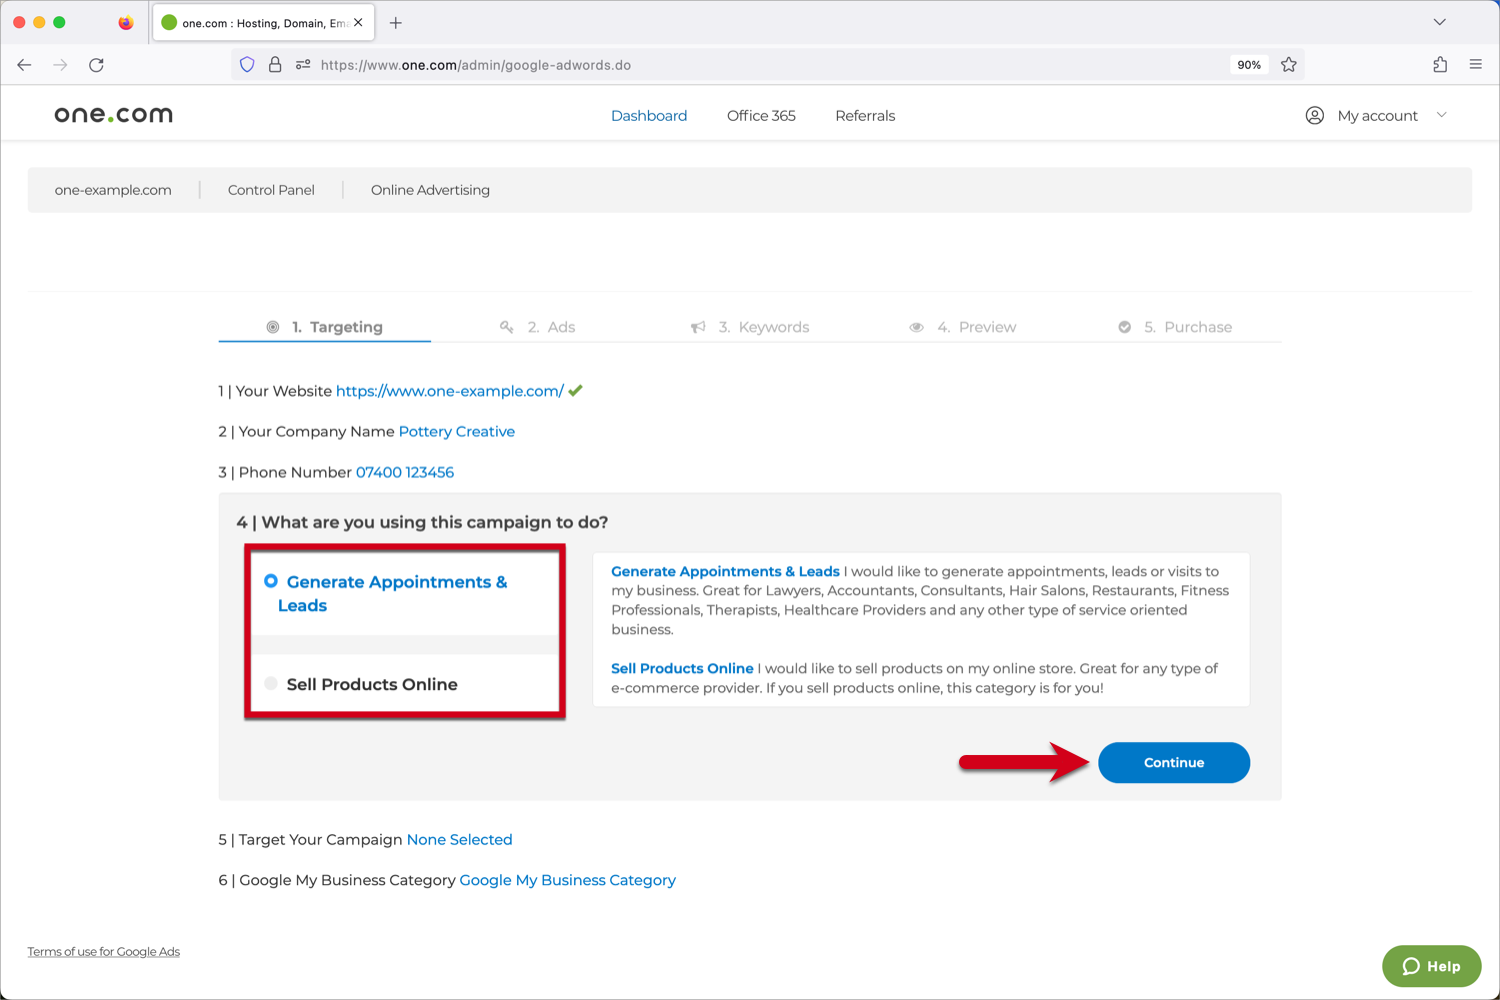Screen dimensions: 1500x1000
Task: Switch to the Office 365 menu item
Action: coord(760,115)
